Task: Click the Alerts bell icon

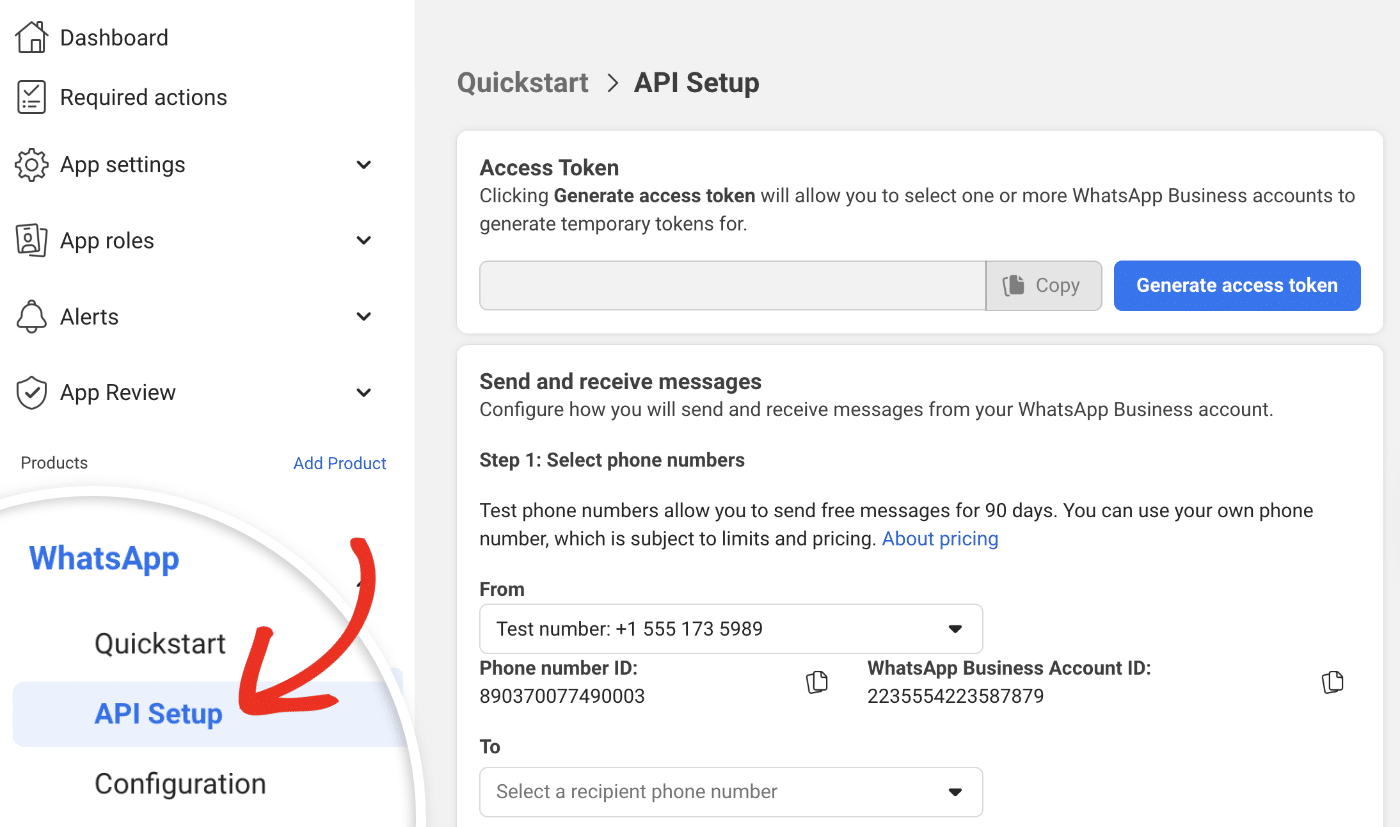Action: (31, 316)
